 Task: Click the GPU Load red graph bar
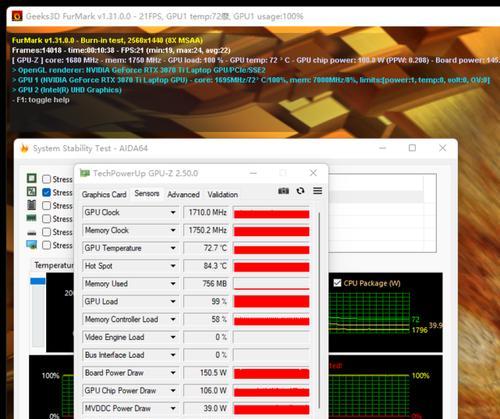tap(271, 301)
